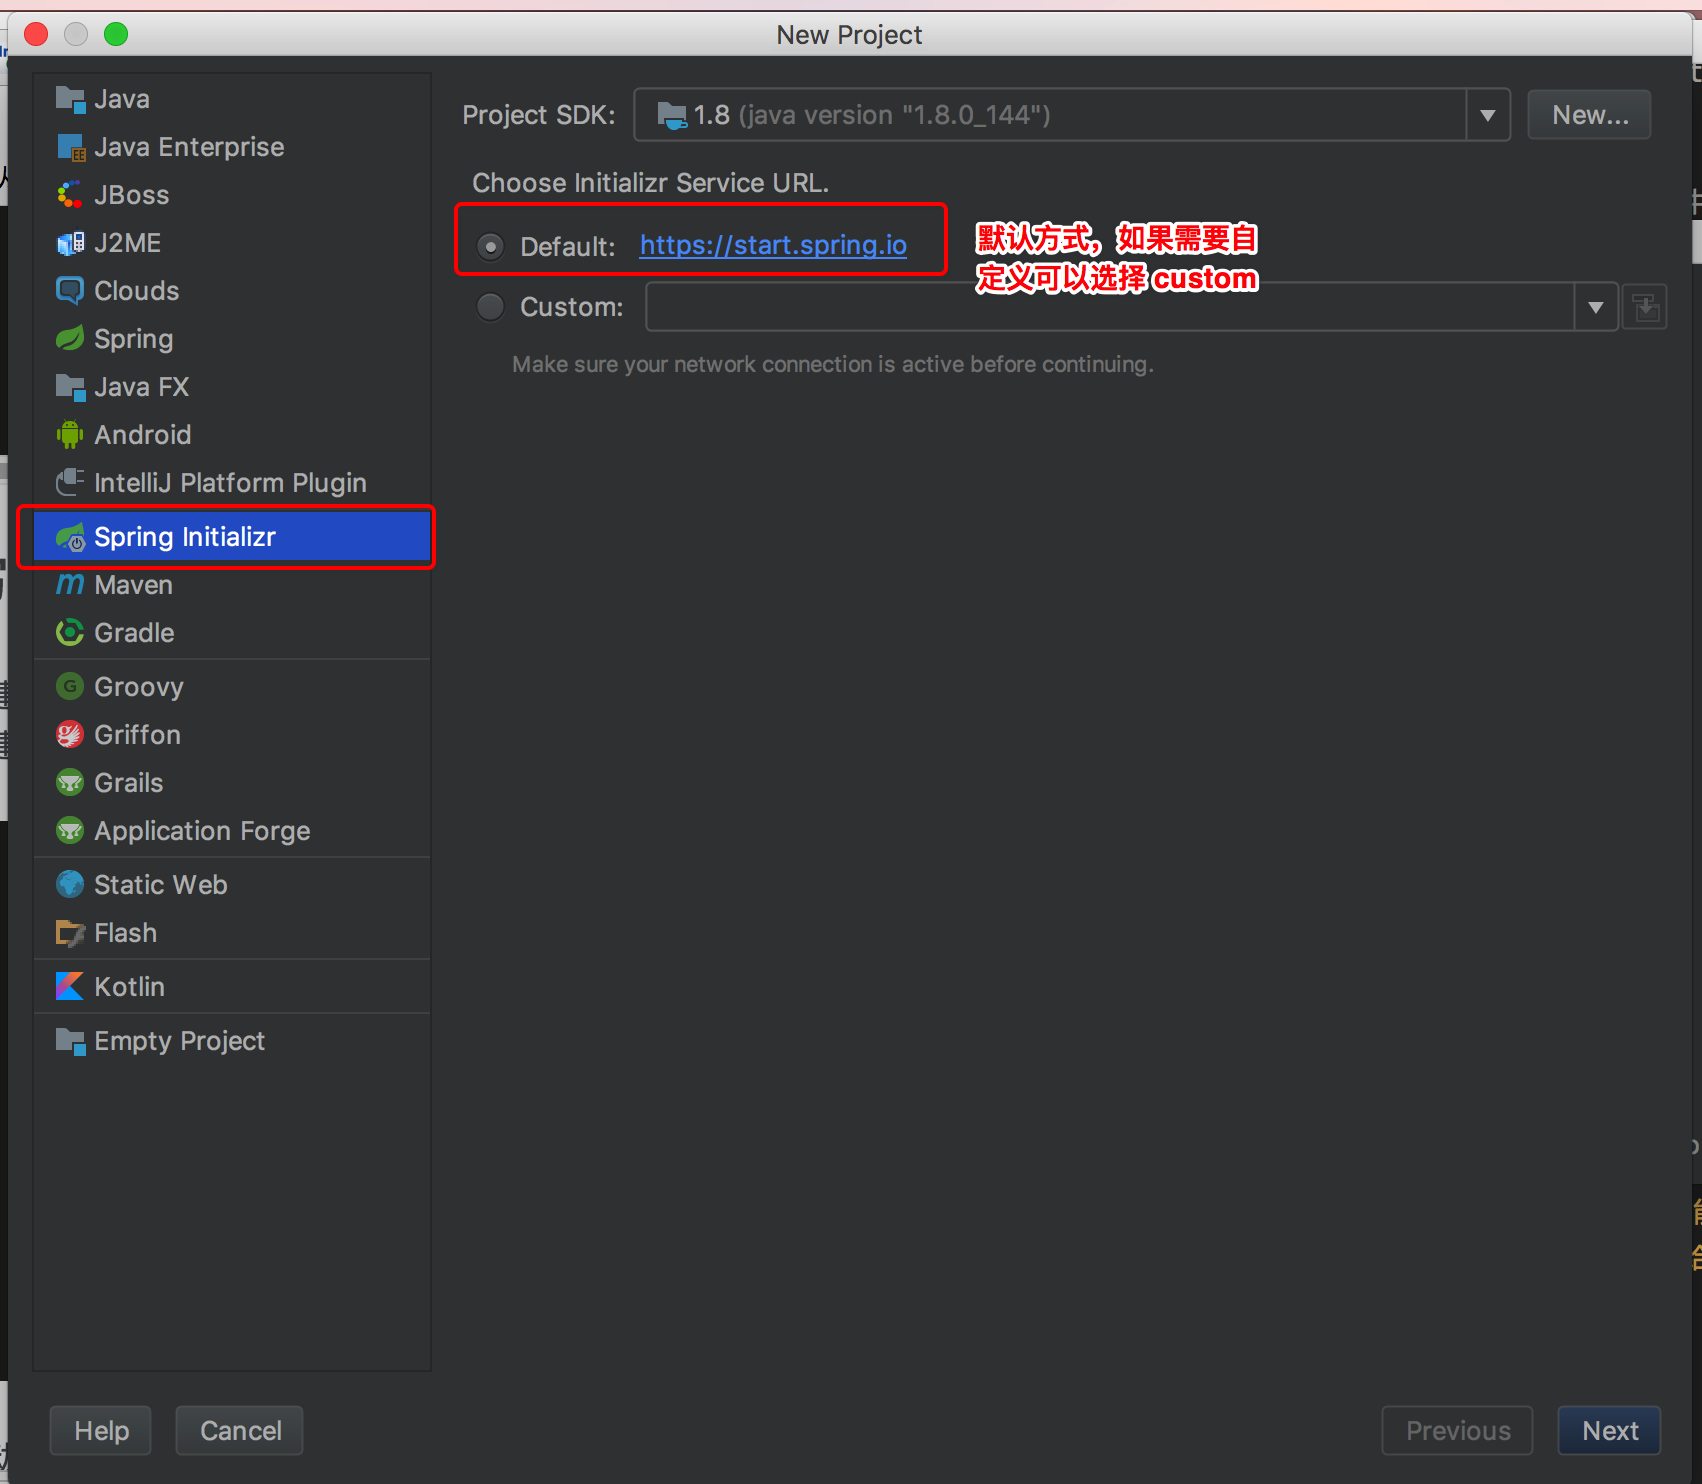Viewport: 1702px width, 1484px height.
Task: Click the Static Web globe icon
Action: point(70,885)
